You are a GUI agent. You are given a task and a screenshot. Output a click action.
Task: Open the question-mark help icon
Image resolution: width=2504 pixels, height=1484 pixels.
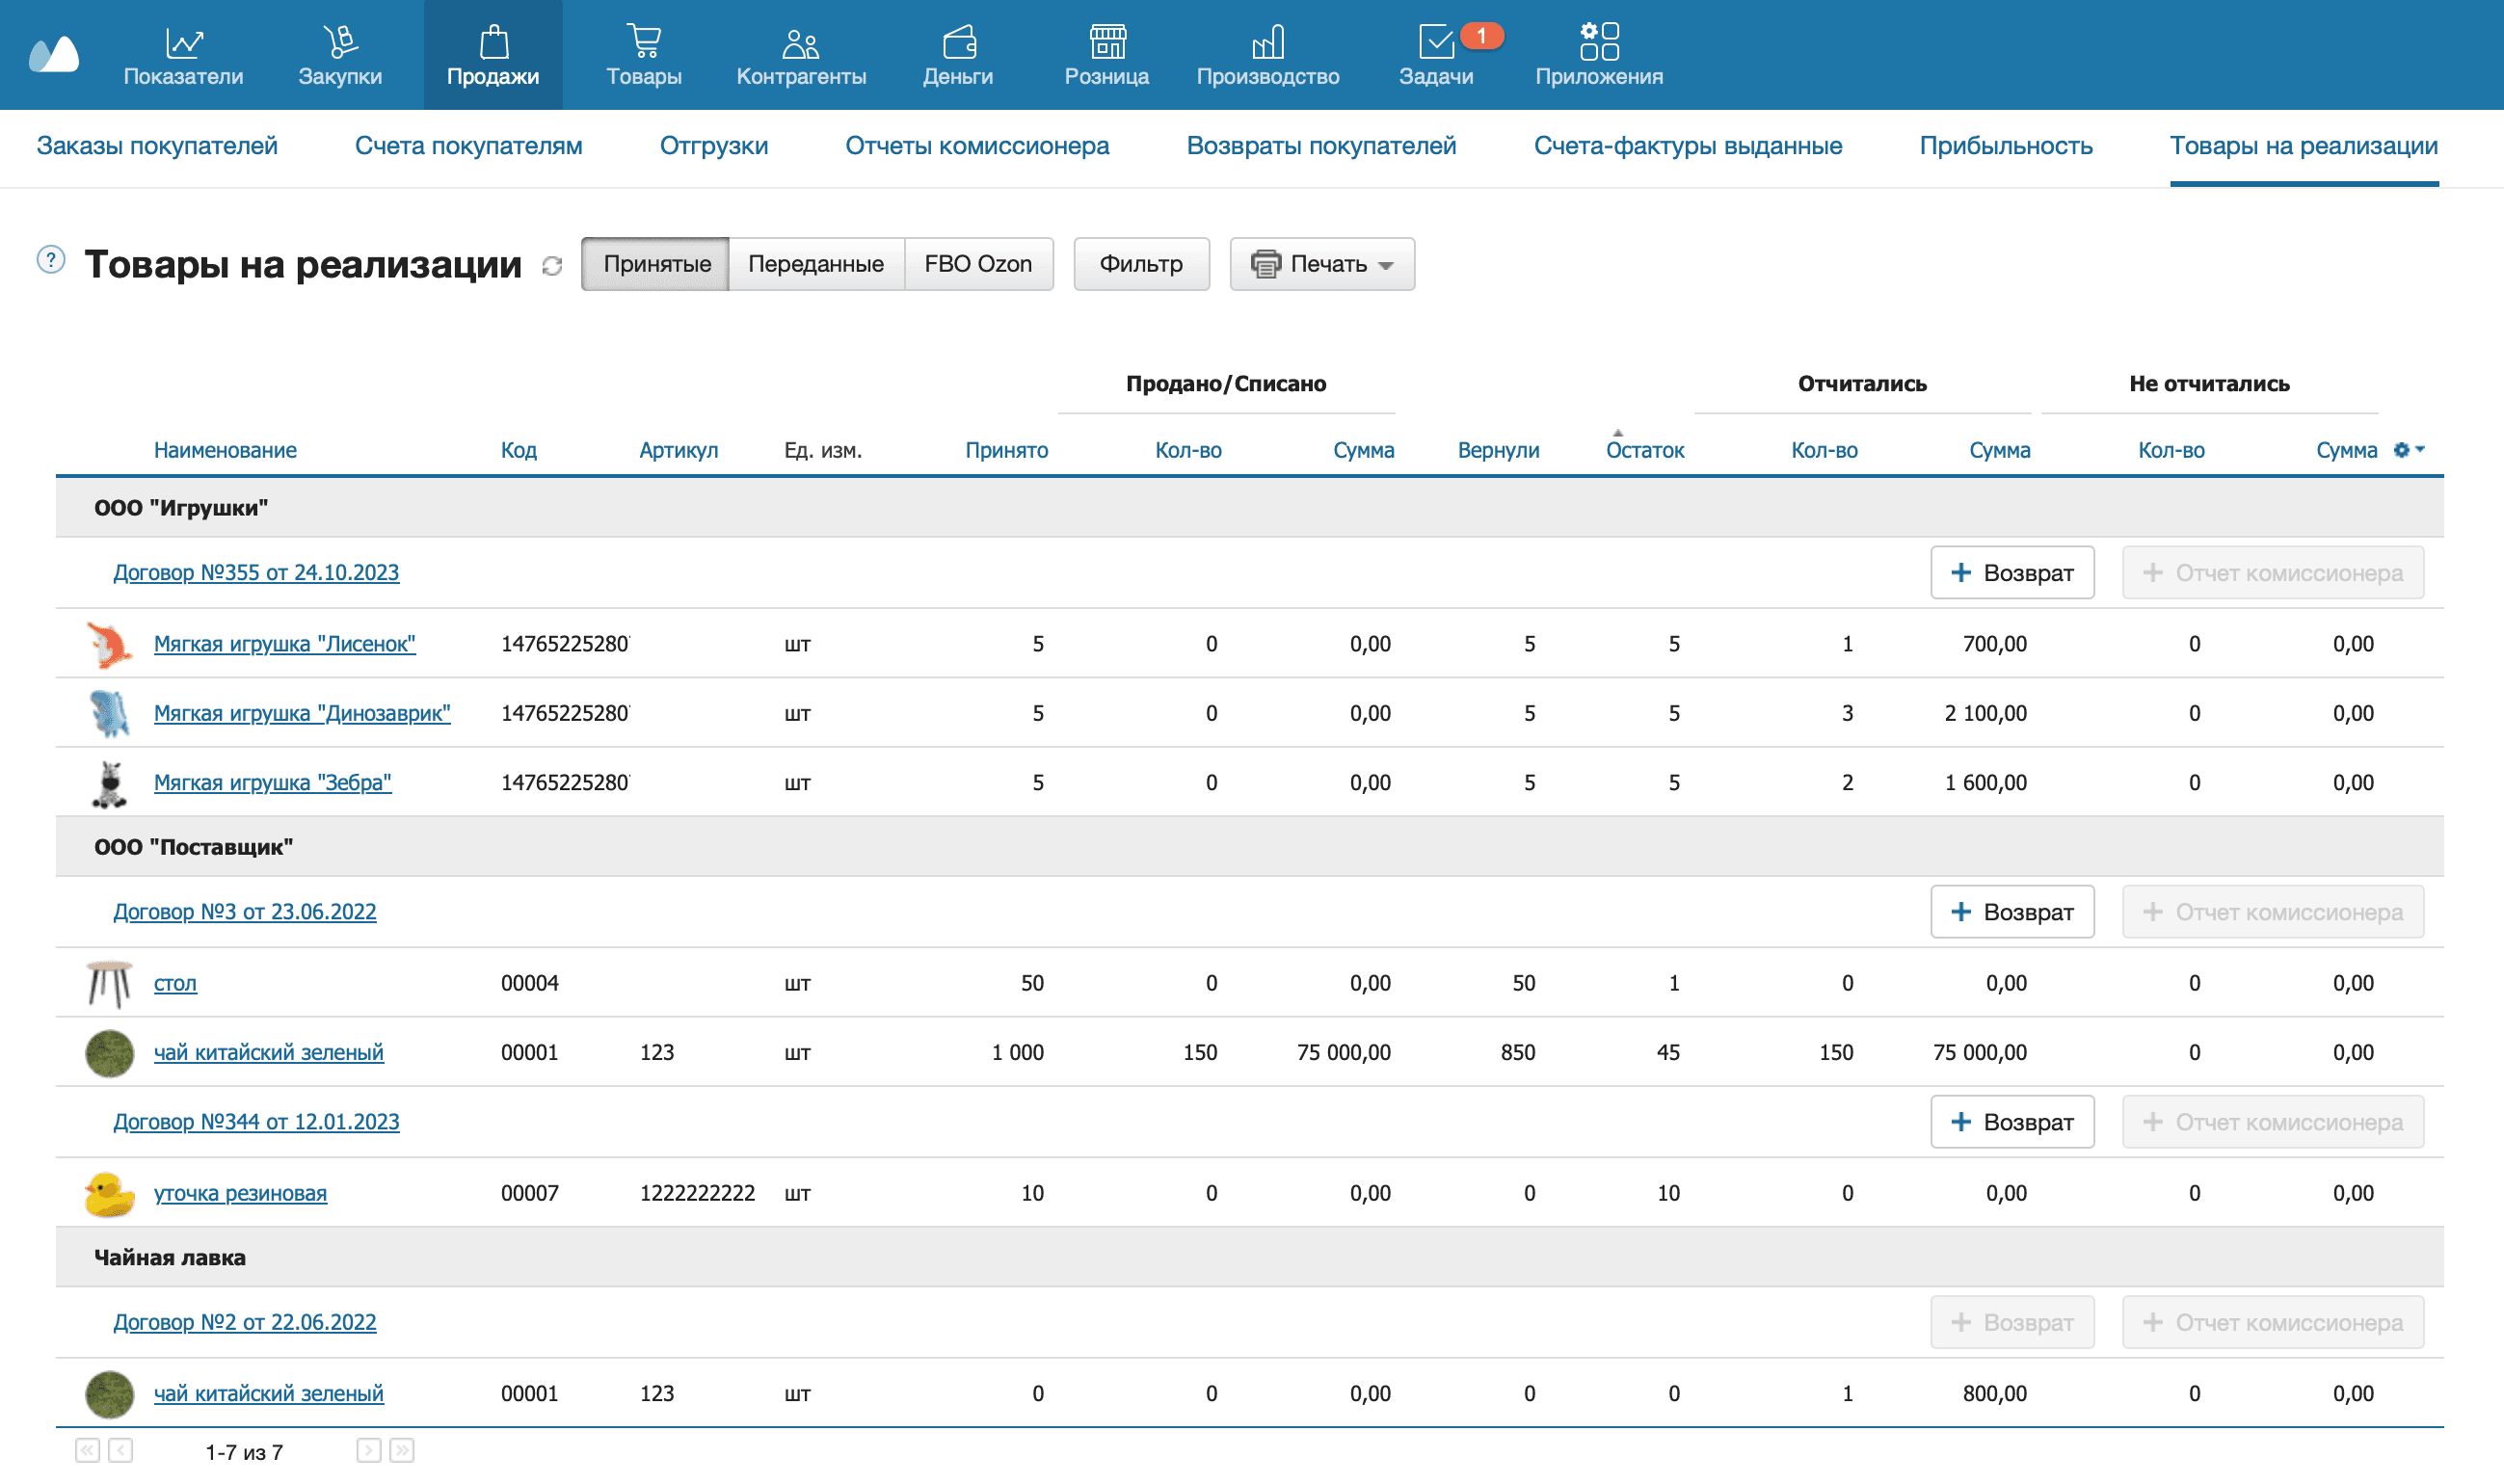[51, 260]
